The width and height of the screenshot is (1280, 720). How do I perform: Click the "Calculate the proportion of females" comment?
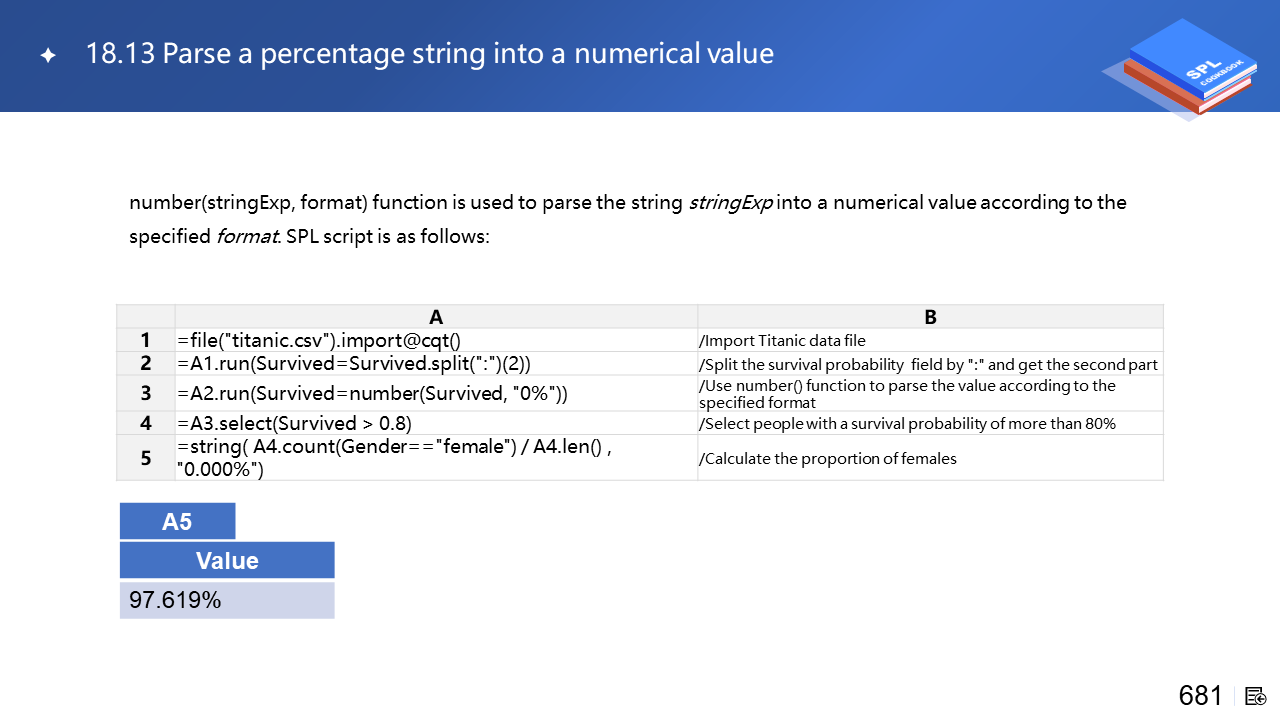coord(828,459)
